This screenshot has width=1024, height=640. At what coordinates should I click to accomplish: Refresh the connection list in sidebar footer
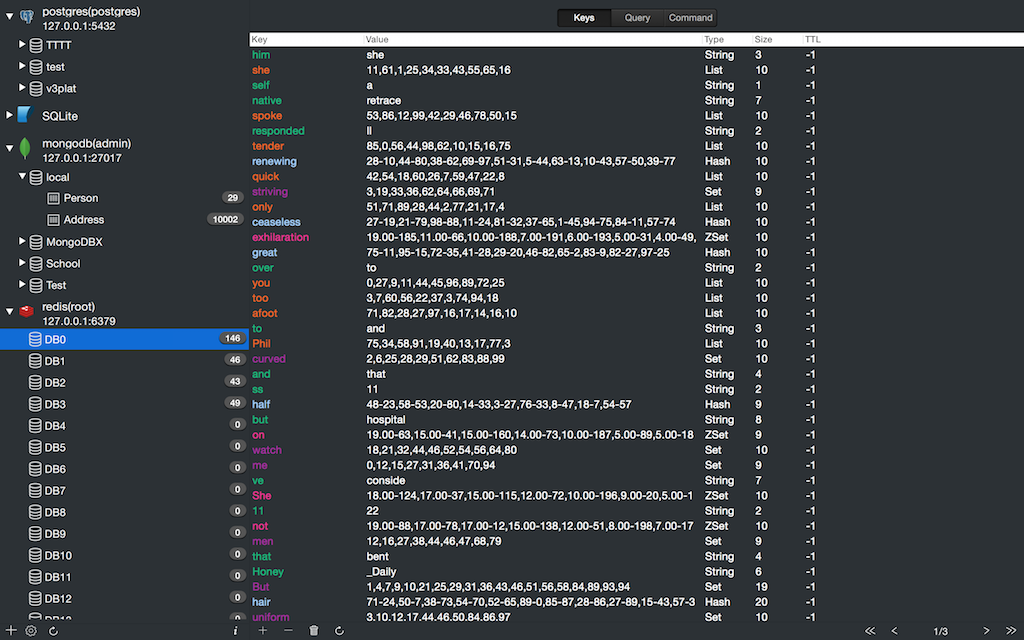[53, 631]
